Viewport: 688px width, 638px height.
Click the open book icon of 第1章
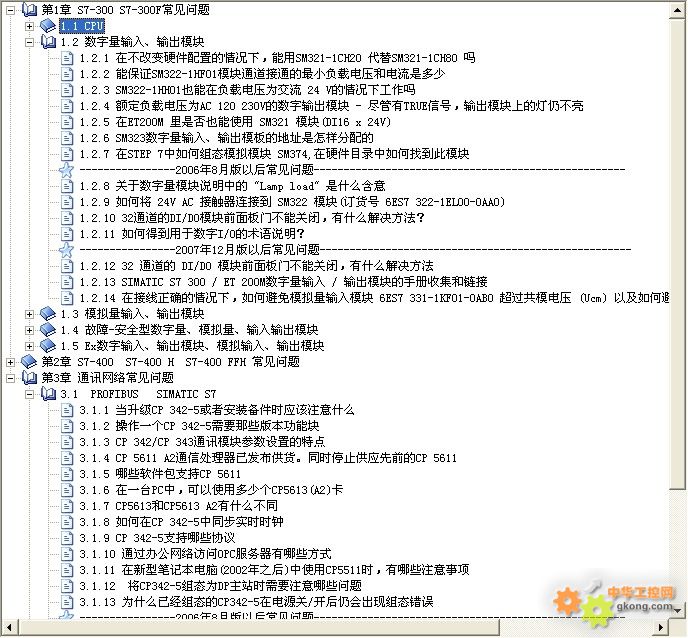coord(29,9)
